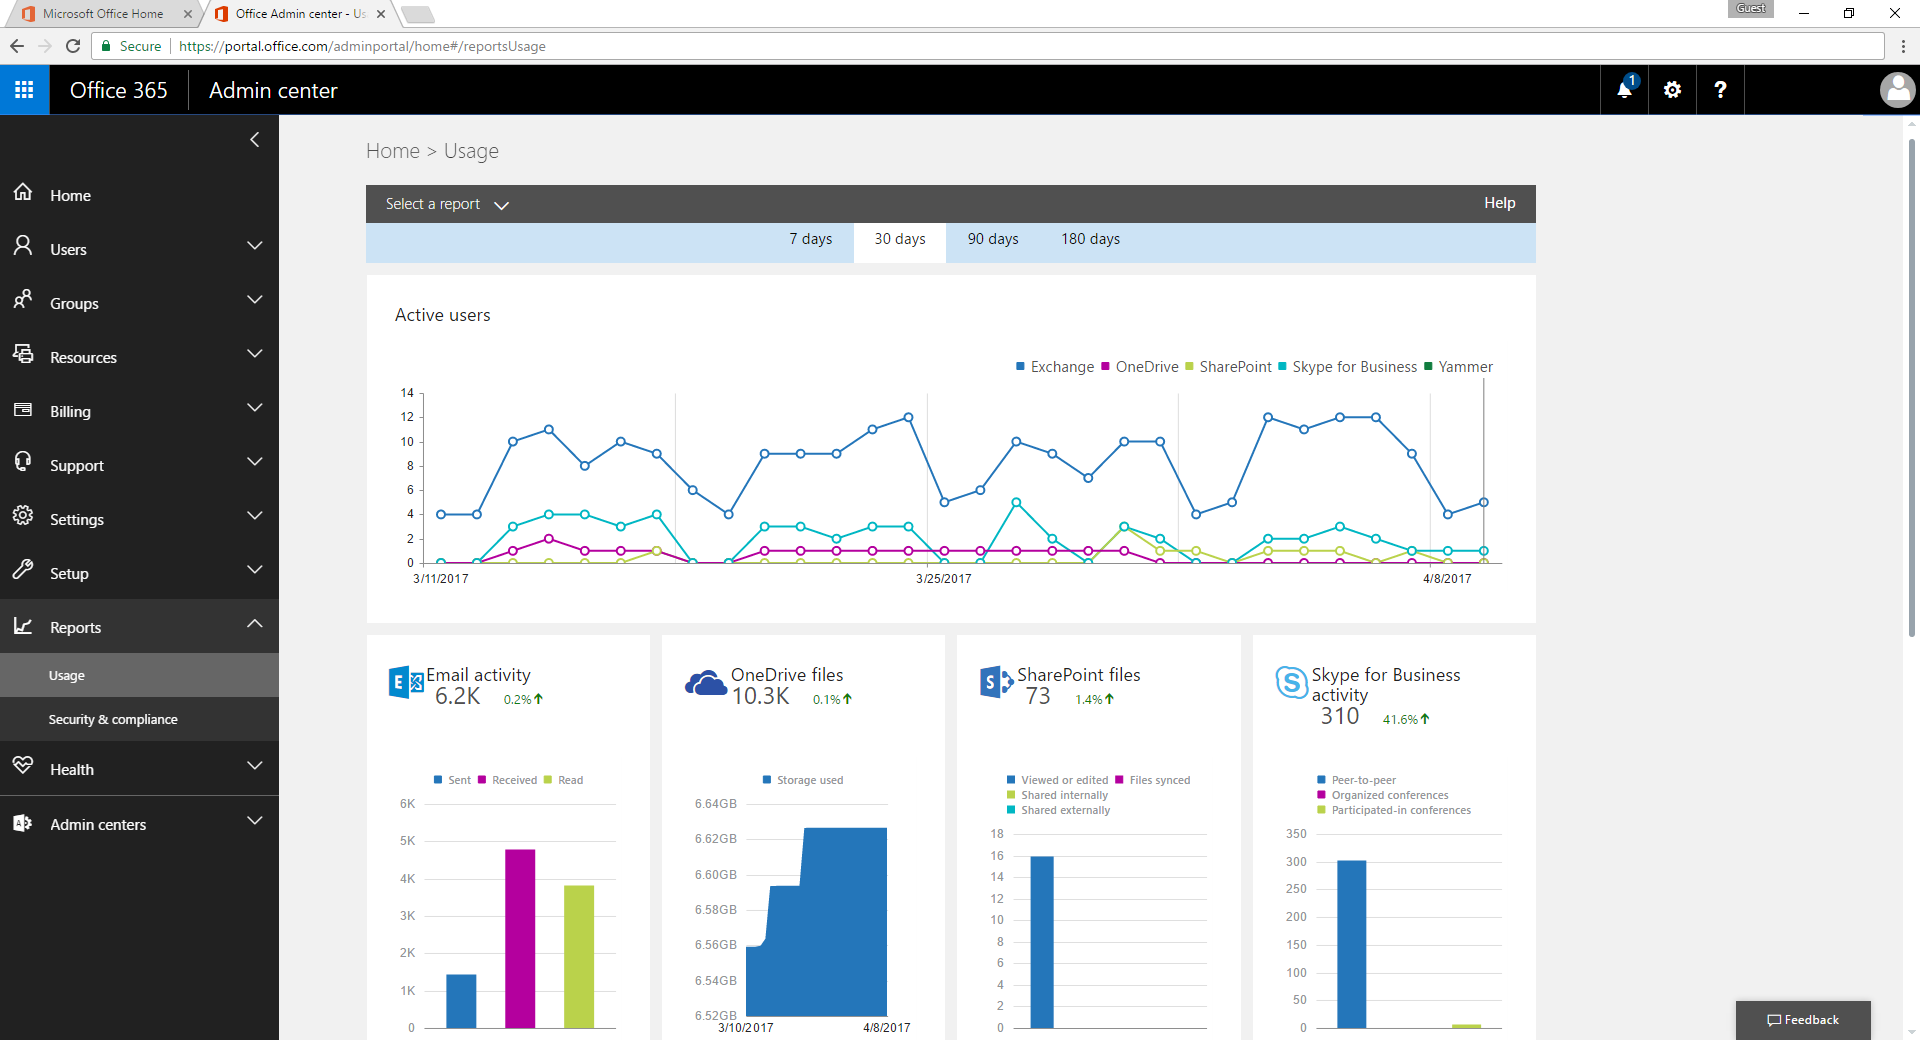The width and height of the screenshot is (1920, 1040).
Task: Click the Help link in report bar
Action: tap(1499, 203)
